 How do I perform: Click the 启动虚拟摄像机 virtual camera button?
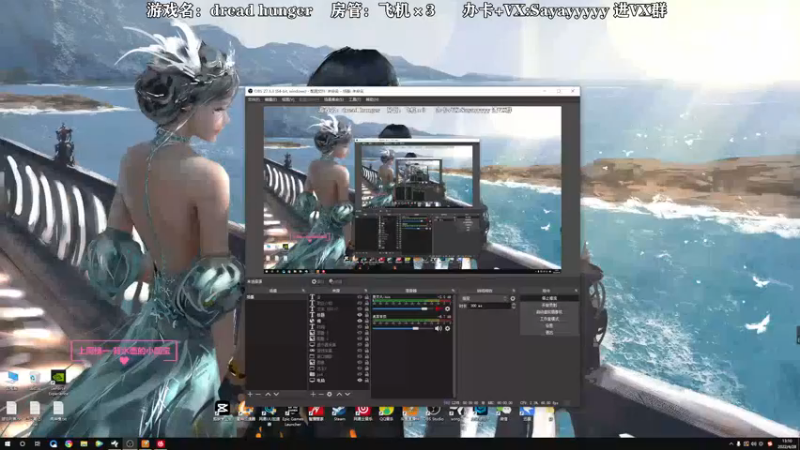click(x=549, y=312)
